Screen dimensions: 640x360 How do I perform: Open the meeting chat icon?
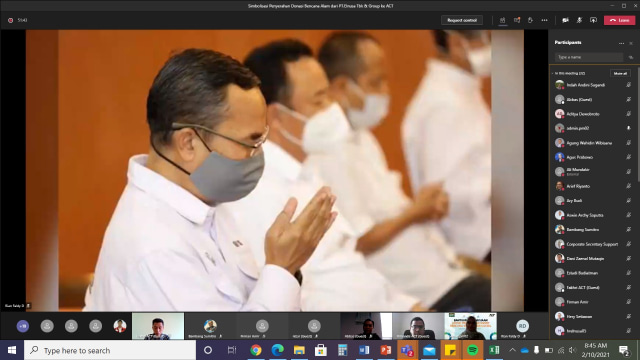point(517,20)
